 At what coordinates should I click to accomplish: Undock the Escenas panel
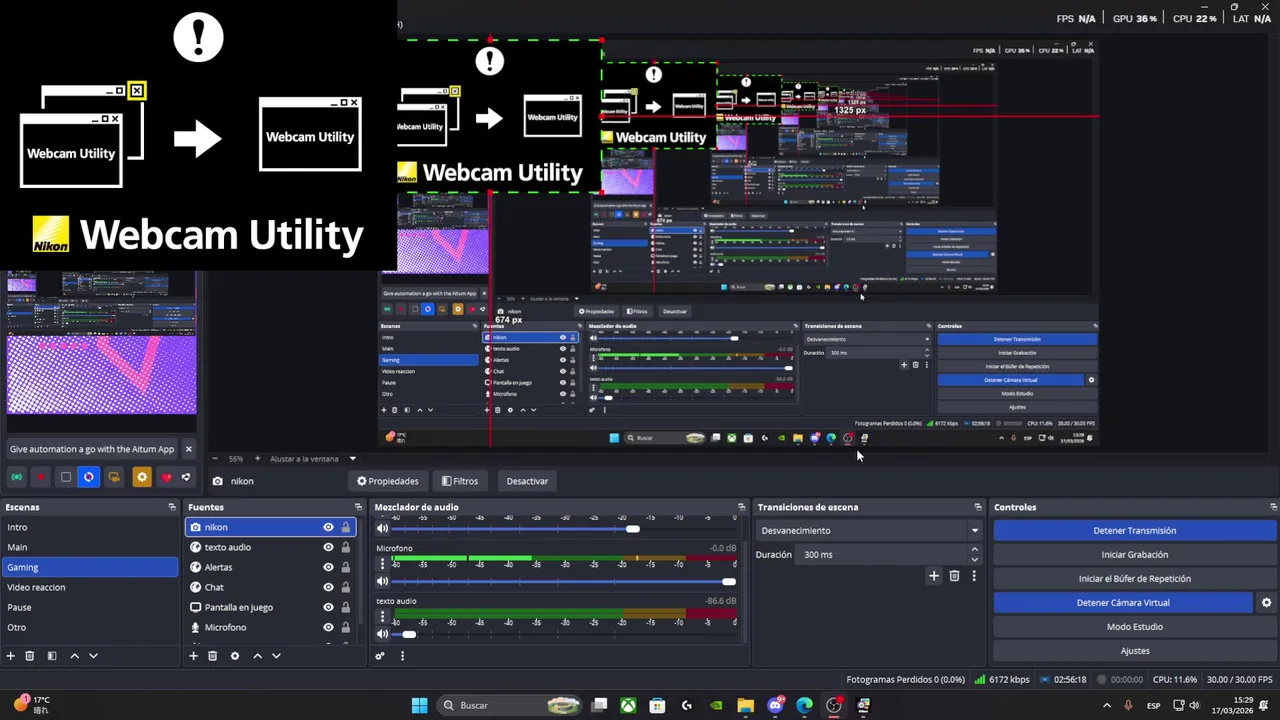[x=172, y=507]
